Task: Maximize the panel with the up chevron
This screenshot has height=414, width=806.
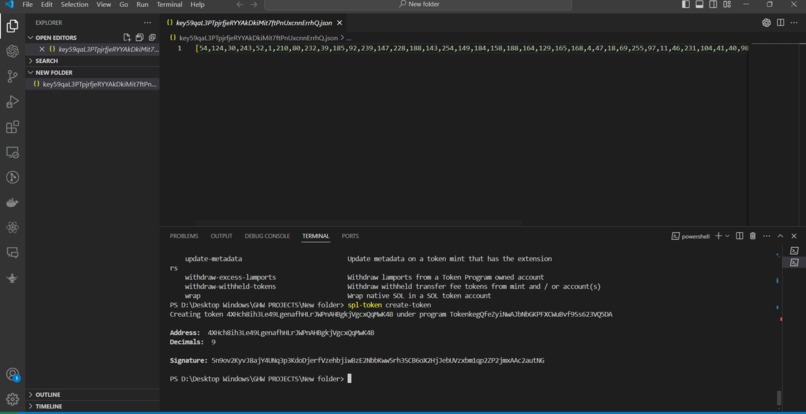Action: (x=780, y=236)
